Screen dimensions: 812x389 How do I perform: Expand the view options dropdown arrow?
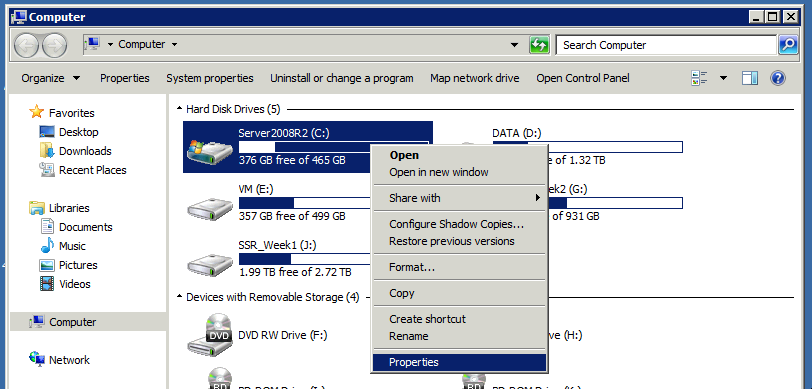pyautogui.click(x=723, y=78)
